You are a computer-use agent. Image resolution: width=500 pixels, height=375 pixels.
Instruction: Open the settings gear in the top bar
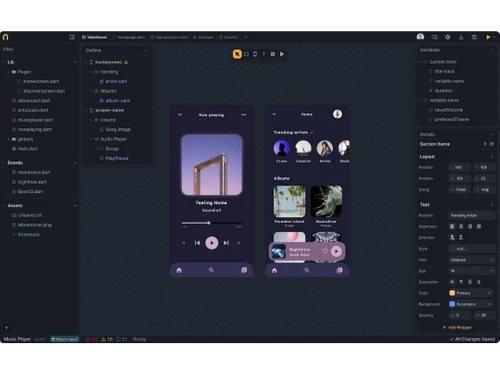click(x=448, y=37)
